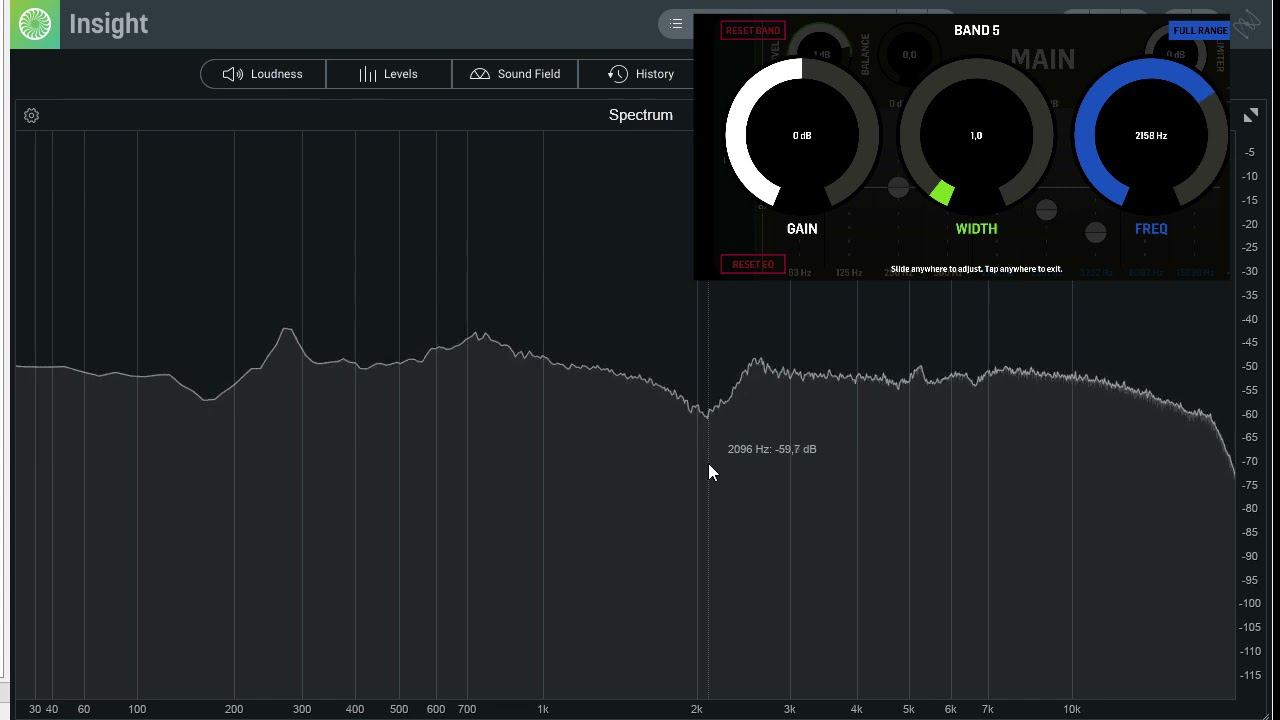Click the Sound Field dome icon
The height and width of the screenshot is (720, 1280).
480,74
